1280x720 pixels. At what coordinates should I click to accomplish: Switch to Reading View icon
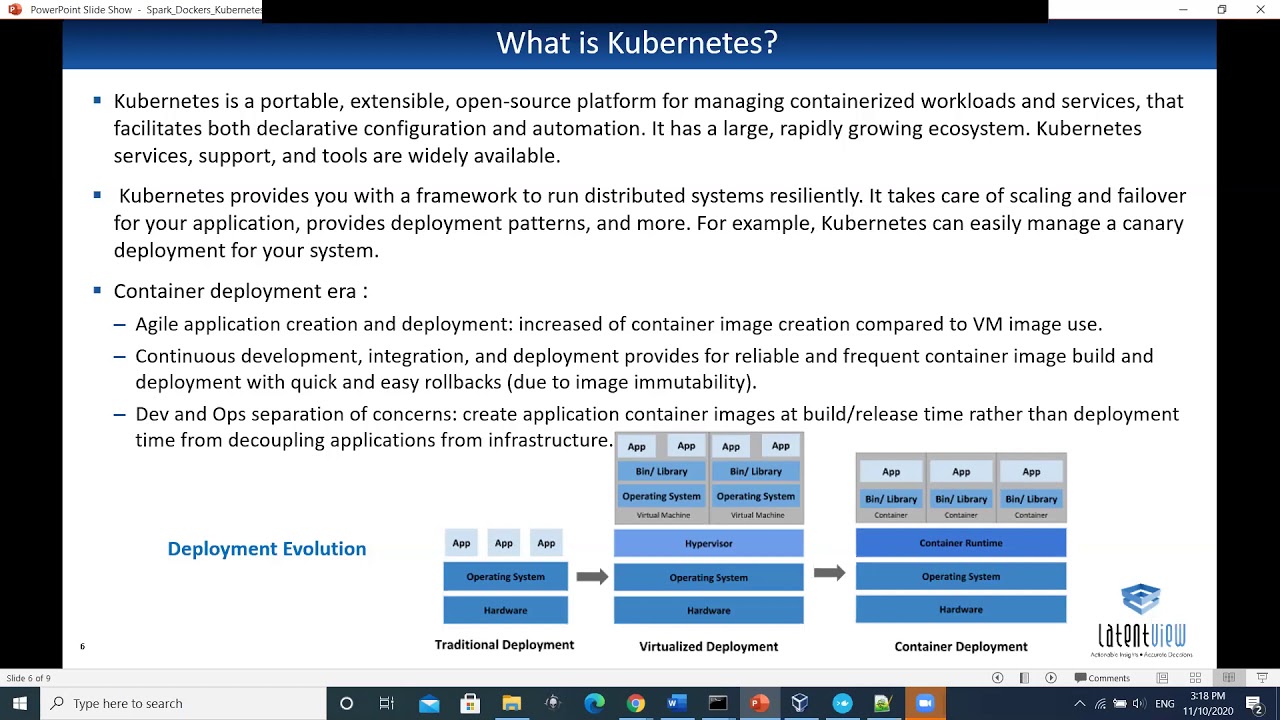[1229, 678]
